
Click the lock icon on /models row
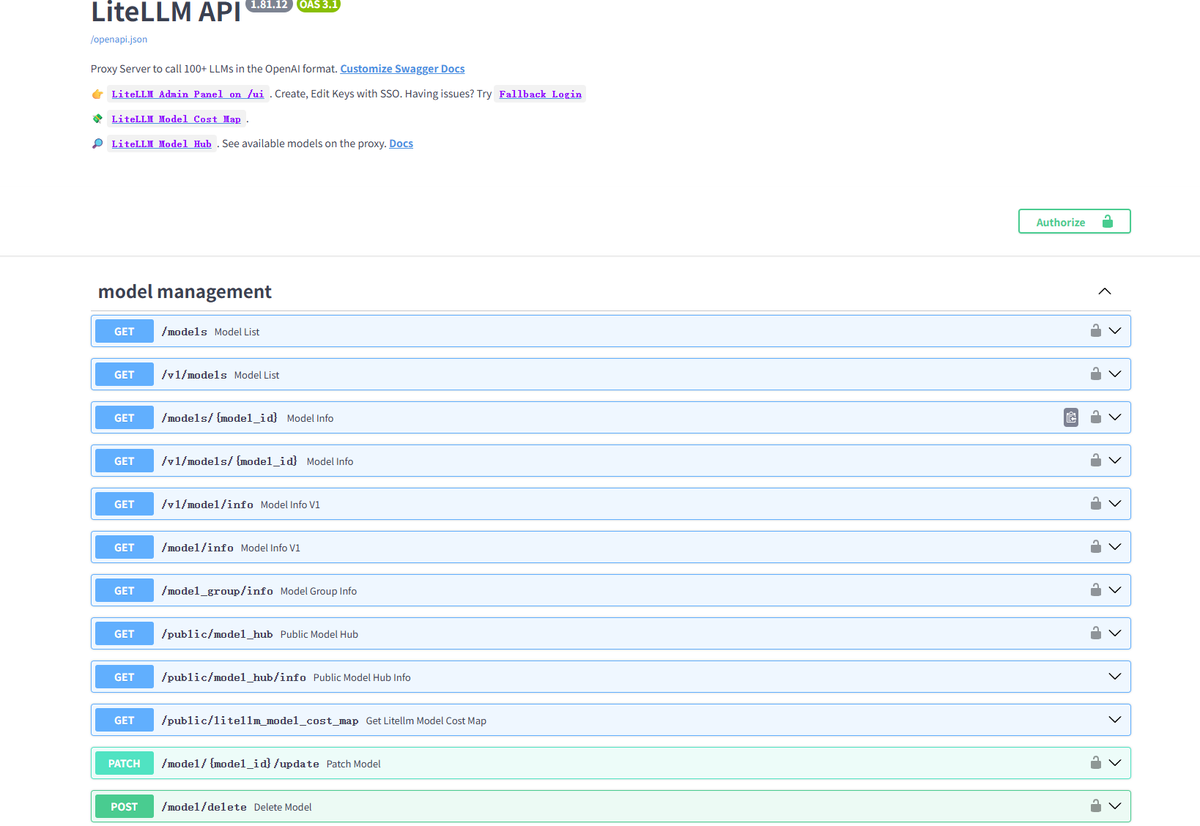1096,331
